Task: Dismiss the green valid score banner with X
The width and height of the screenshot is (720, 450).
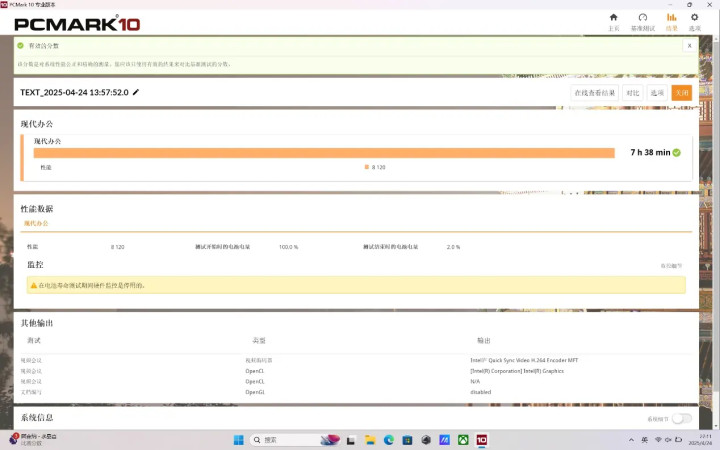Action: (689, 45)
